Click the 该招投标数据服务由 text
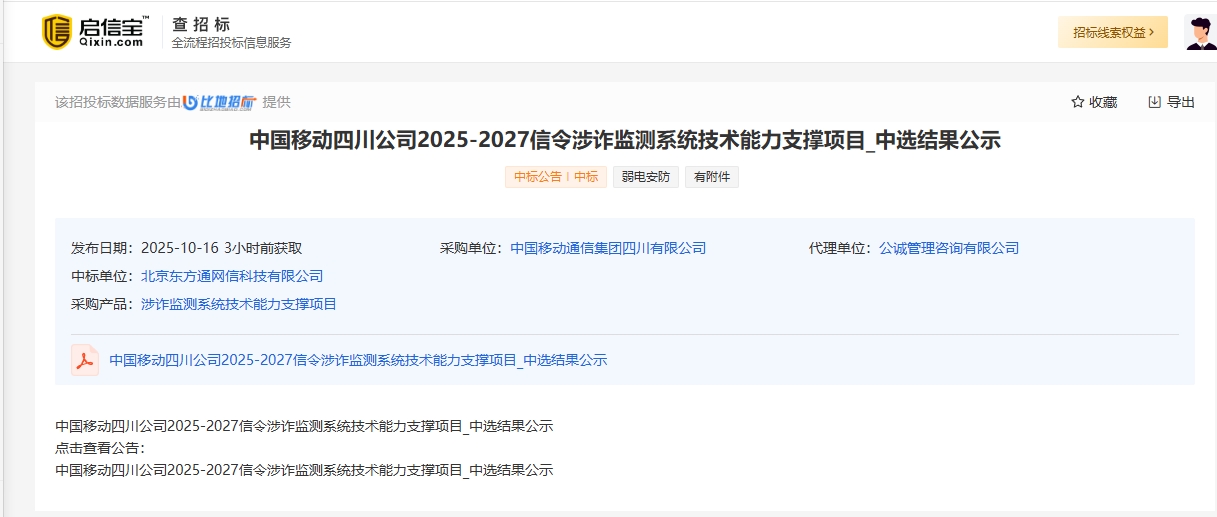The image size is (1217, 517). (x=118, y=102)
